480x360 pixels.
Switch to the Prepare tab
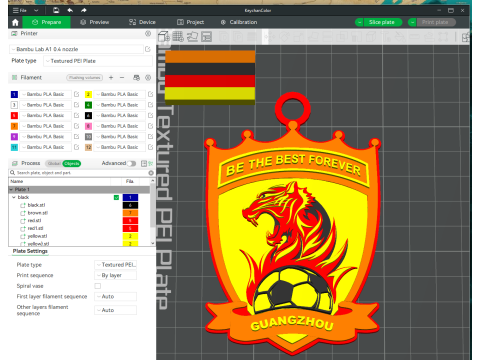[x=47, y=22]
